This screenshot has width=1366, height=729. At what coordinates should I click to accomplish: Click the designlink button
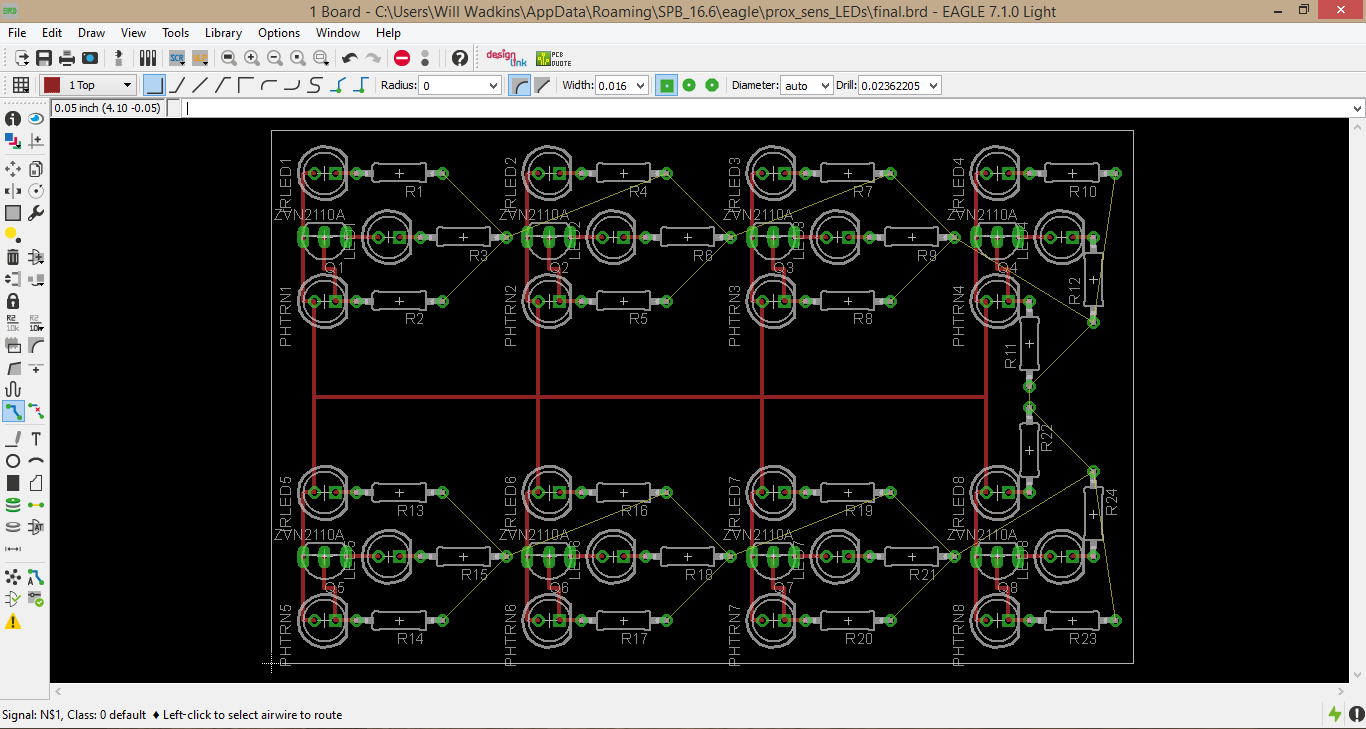tap(505, 58)
